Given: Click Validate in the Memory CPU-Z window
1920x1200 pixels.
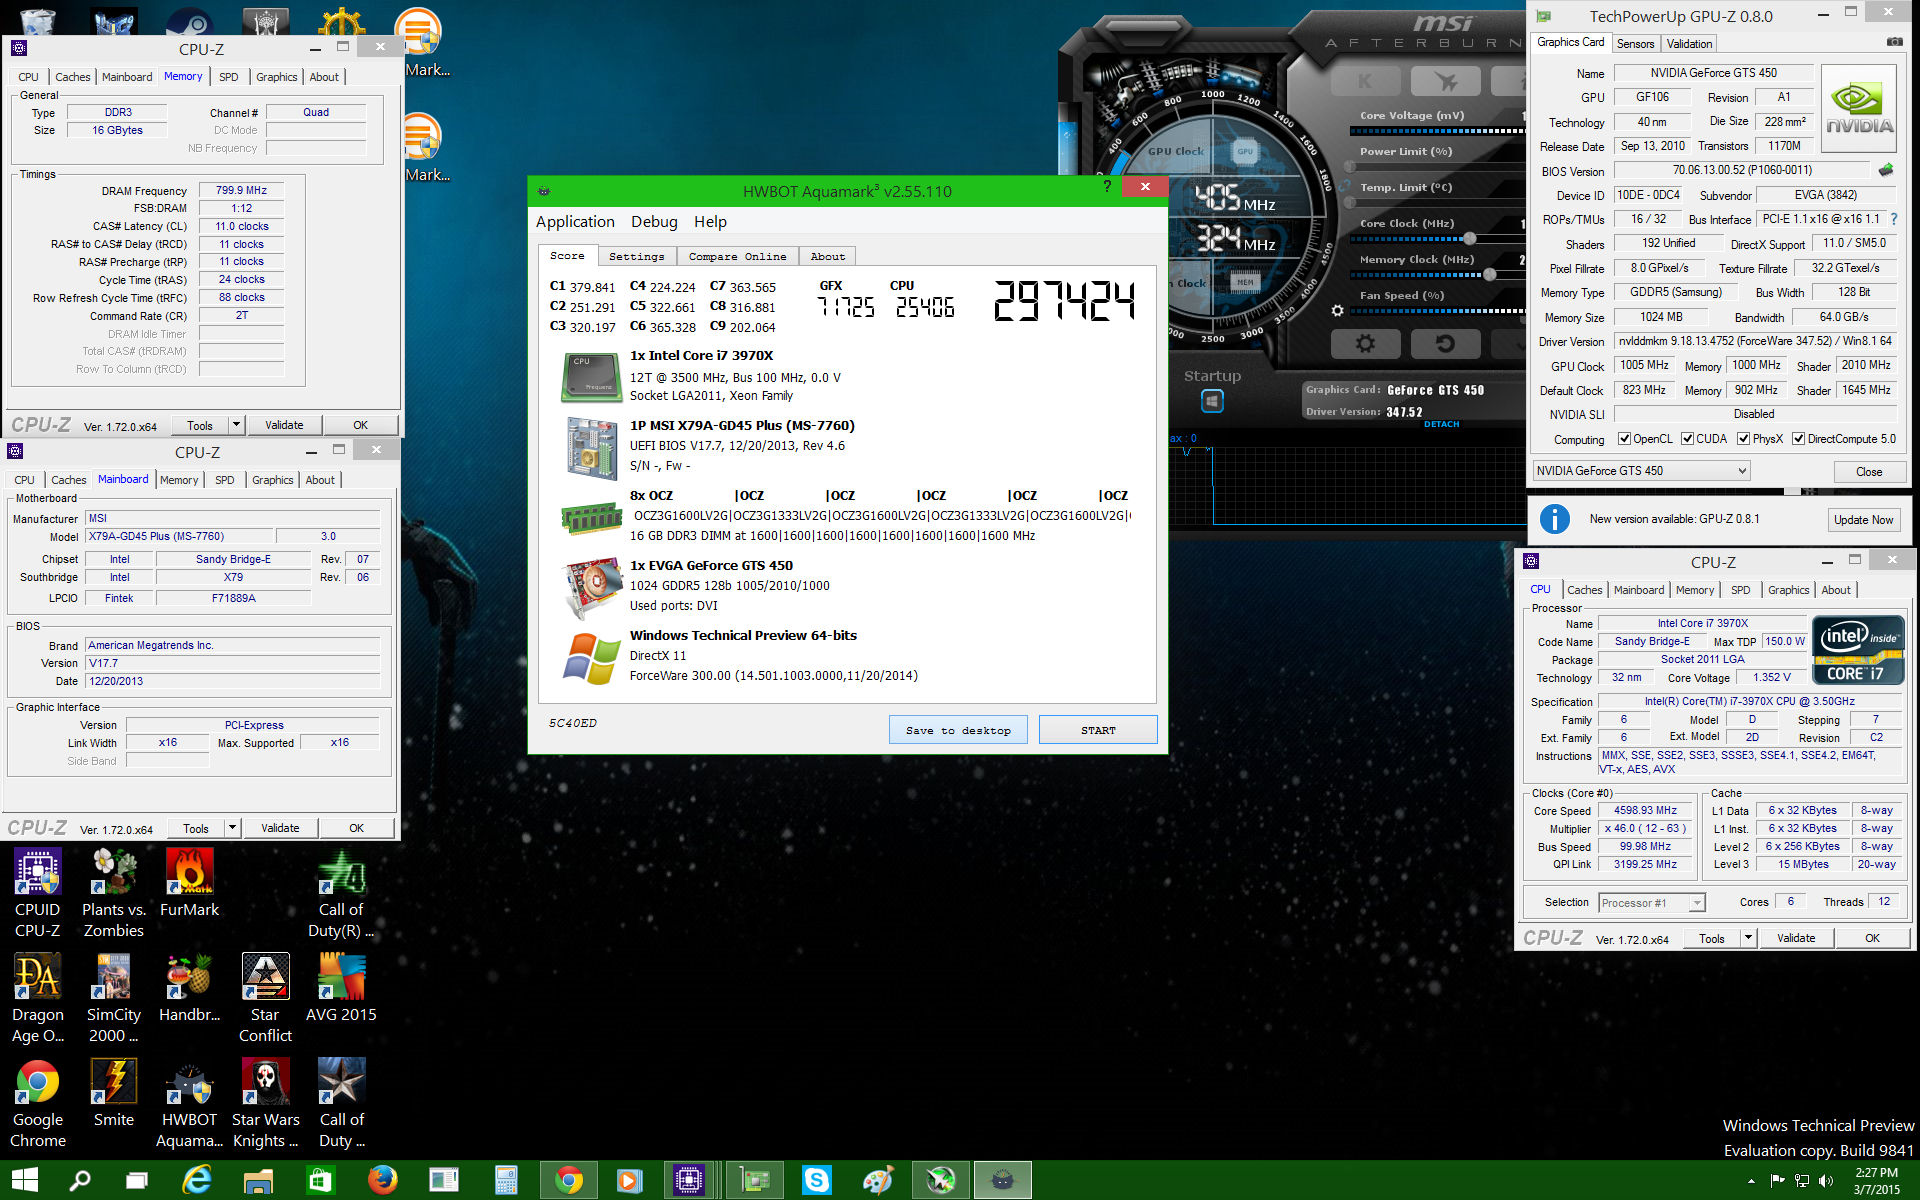Looking at the screenshot, I should pos(284,425).
